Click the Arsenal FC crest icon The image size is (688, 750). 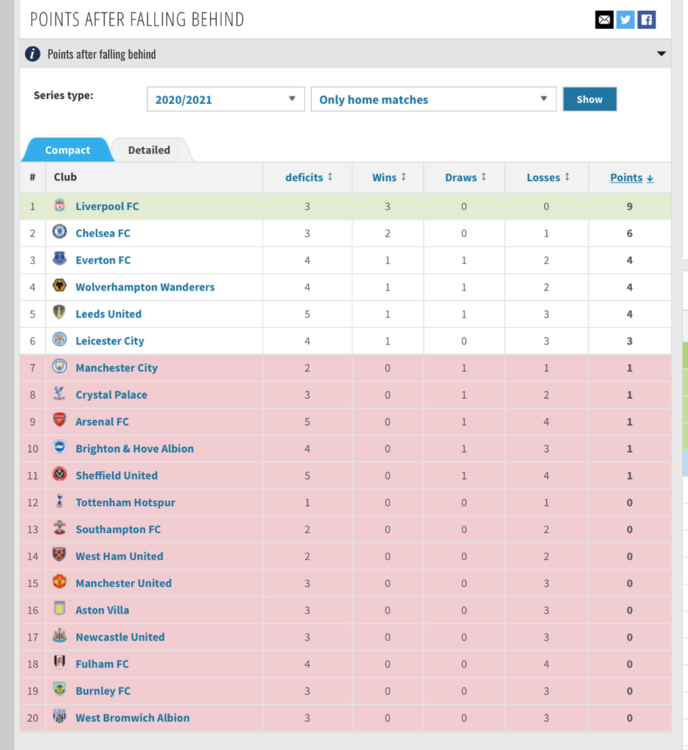[x=59, y=420]
